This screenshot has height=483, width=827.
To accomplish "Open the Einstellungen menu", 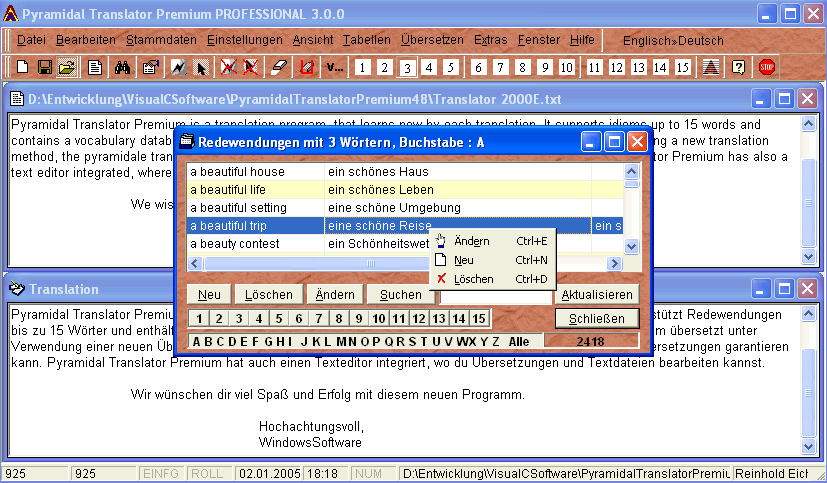I will [244, 40].
